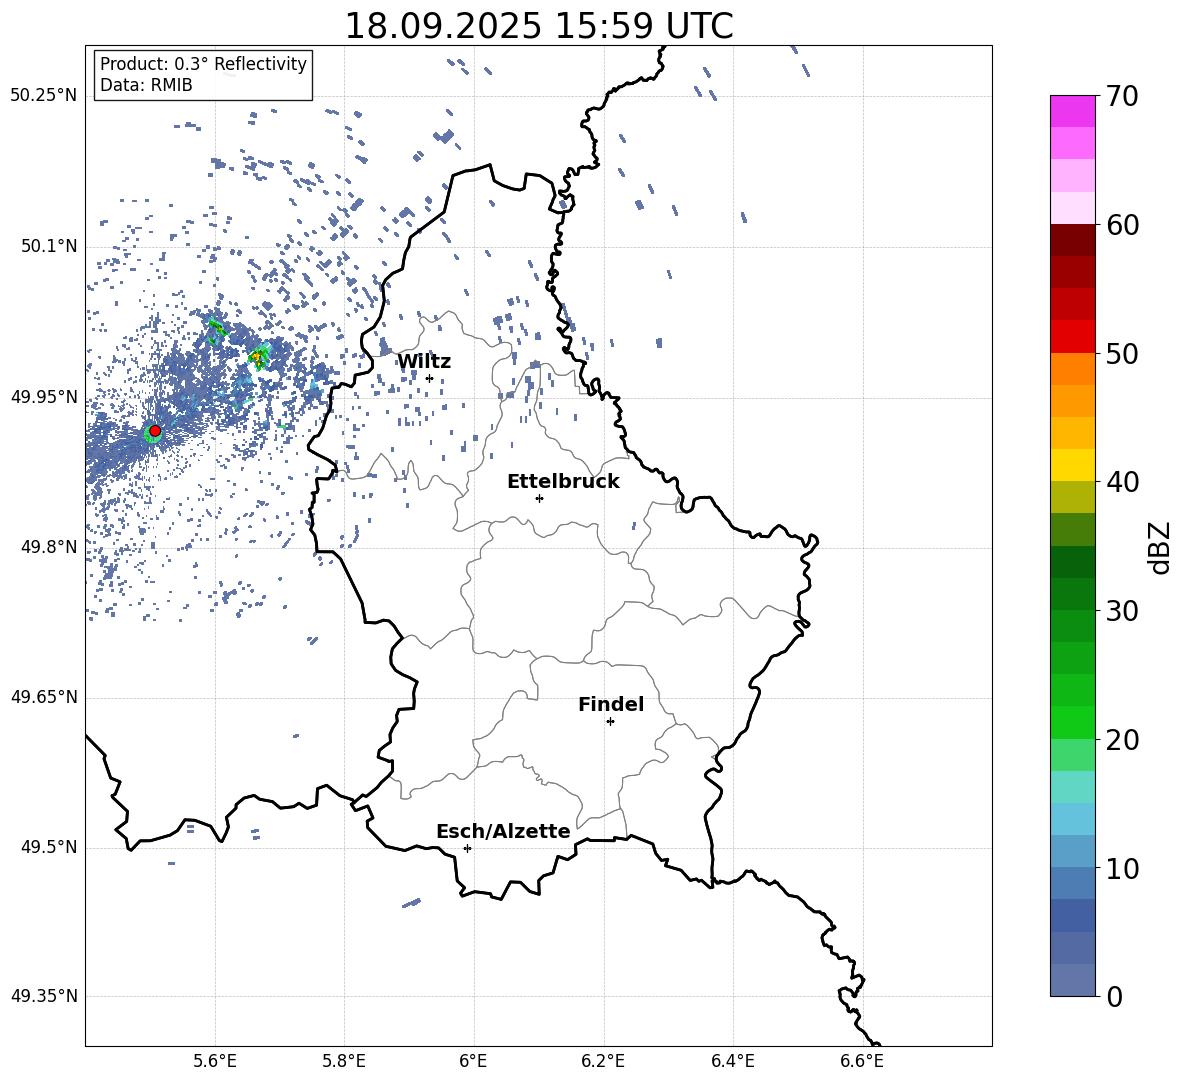Click the Wiltz station cross marker
Viewport: 1184px width, 1081px height.
click(430, 378)
